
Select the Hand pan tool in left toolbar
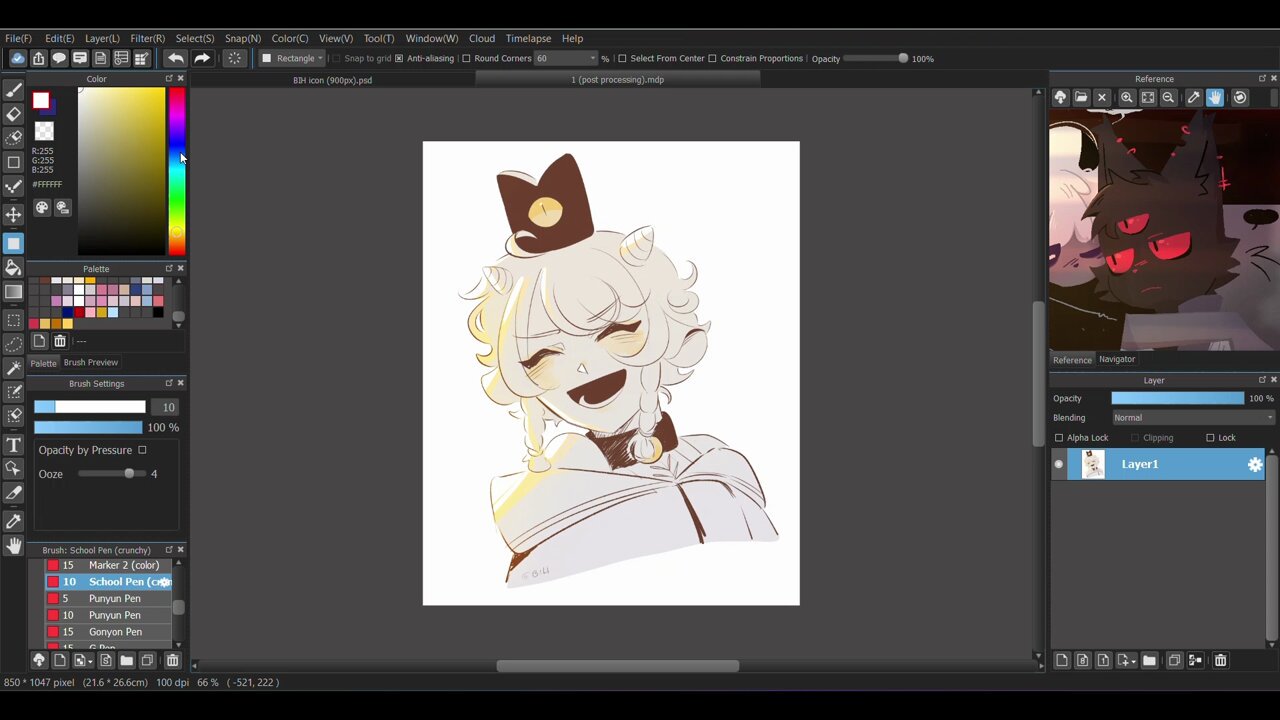click(13, 545)
